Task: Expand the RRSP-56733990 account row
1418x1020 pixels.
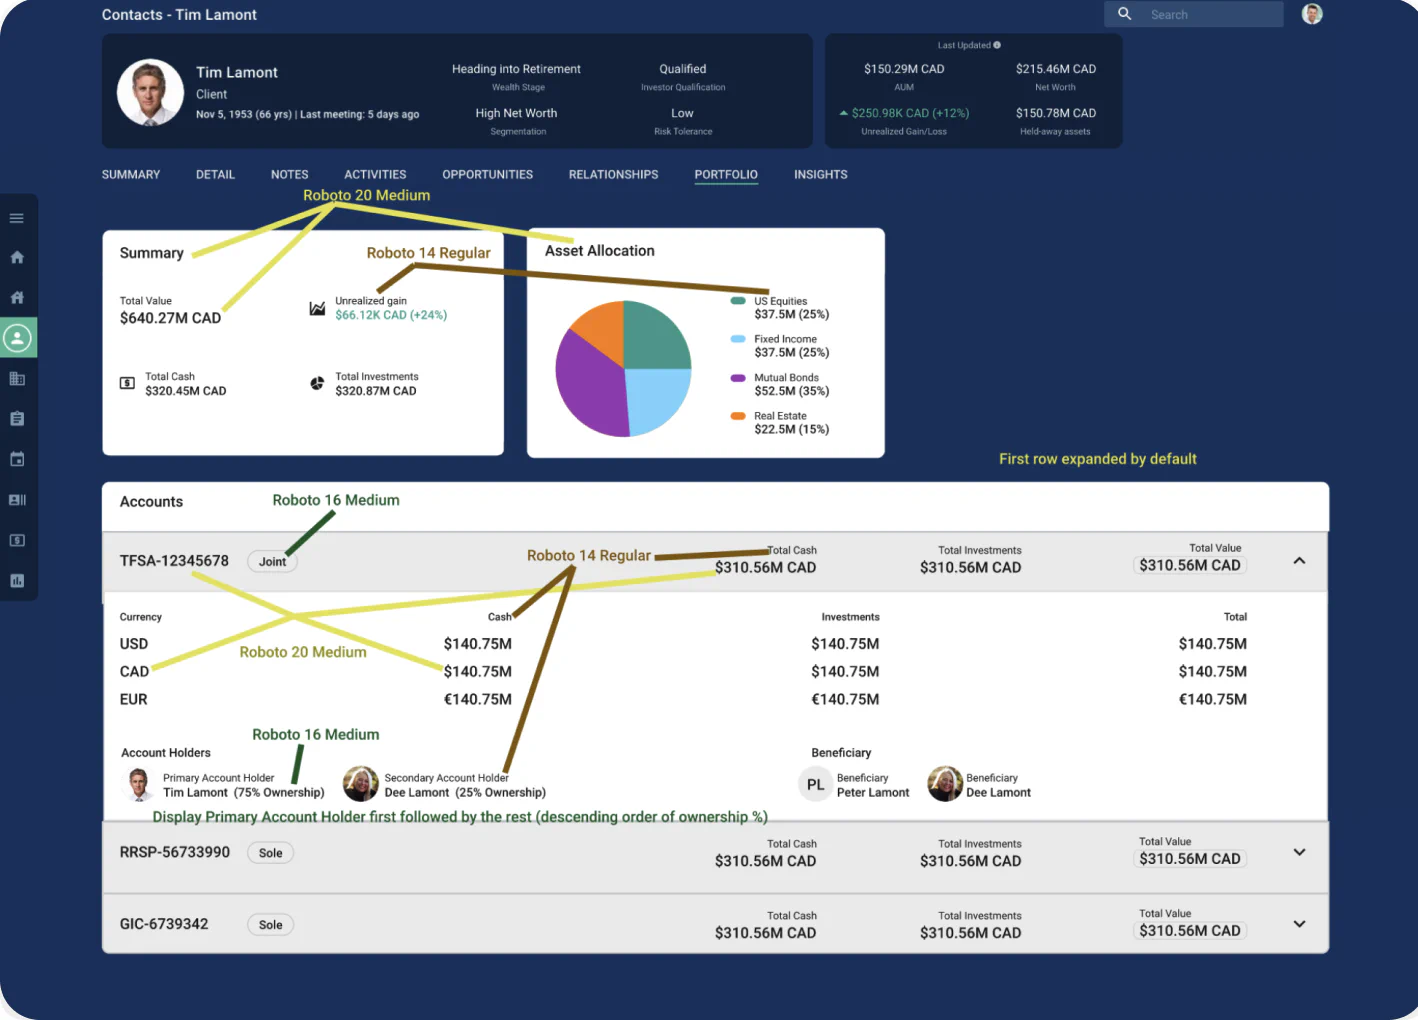Action: click(1299, 852)
